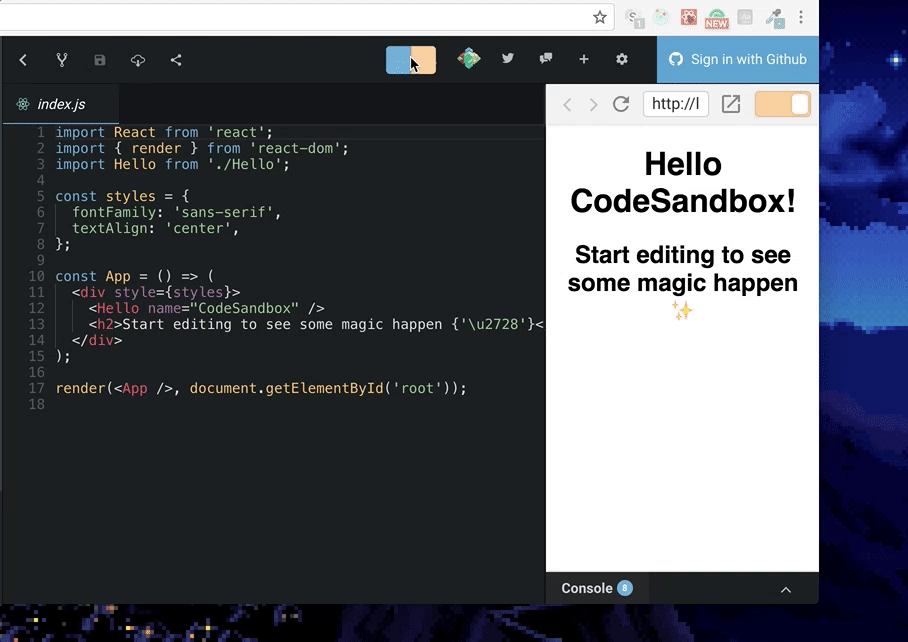Expand console with chevron up
Screen dimensions: 908x642
pos(786,589)
